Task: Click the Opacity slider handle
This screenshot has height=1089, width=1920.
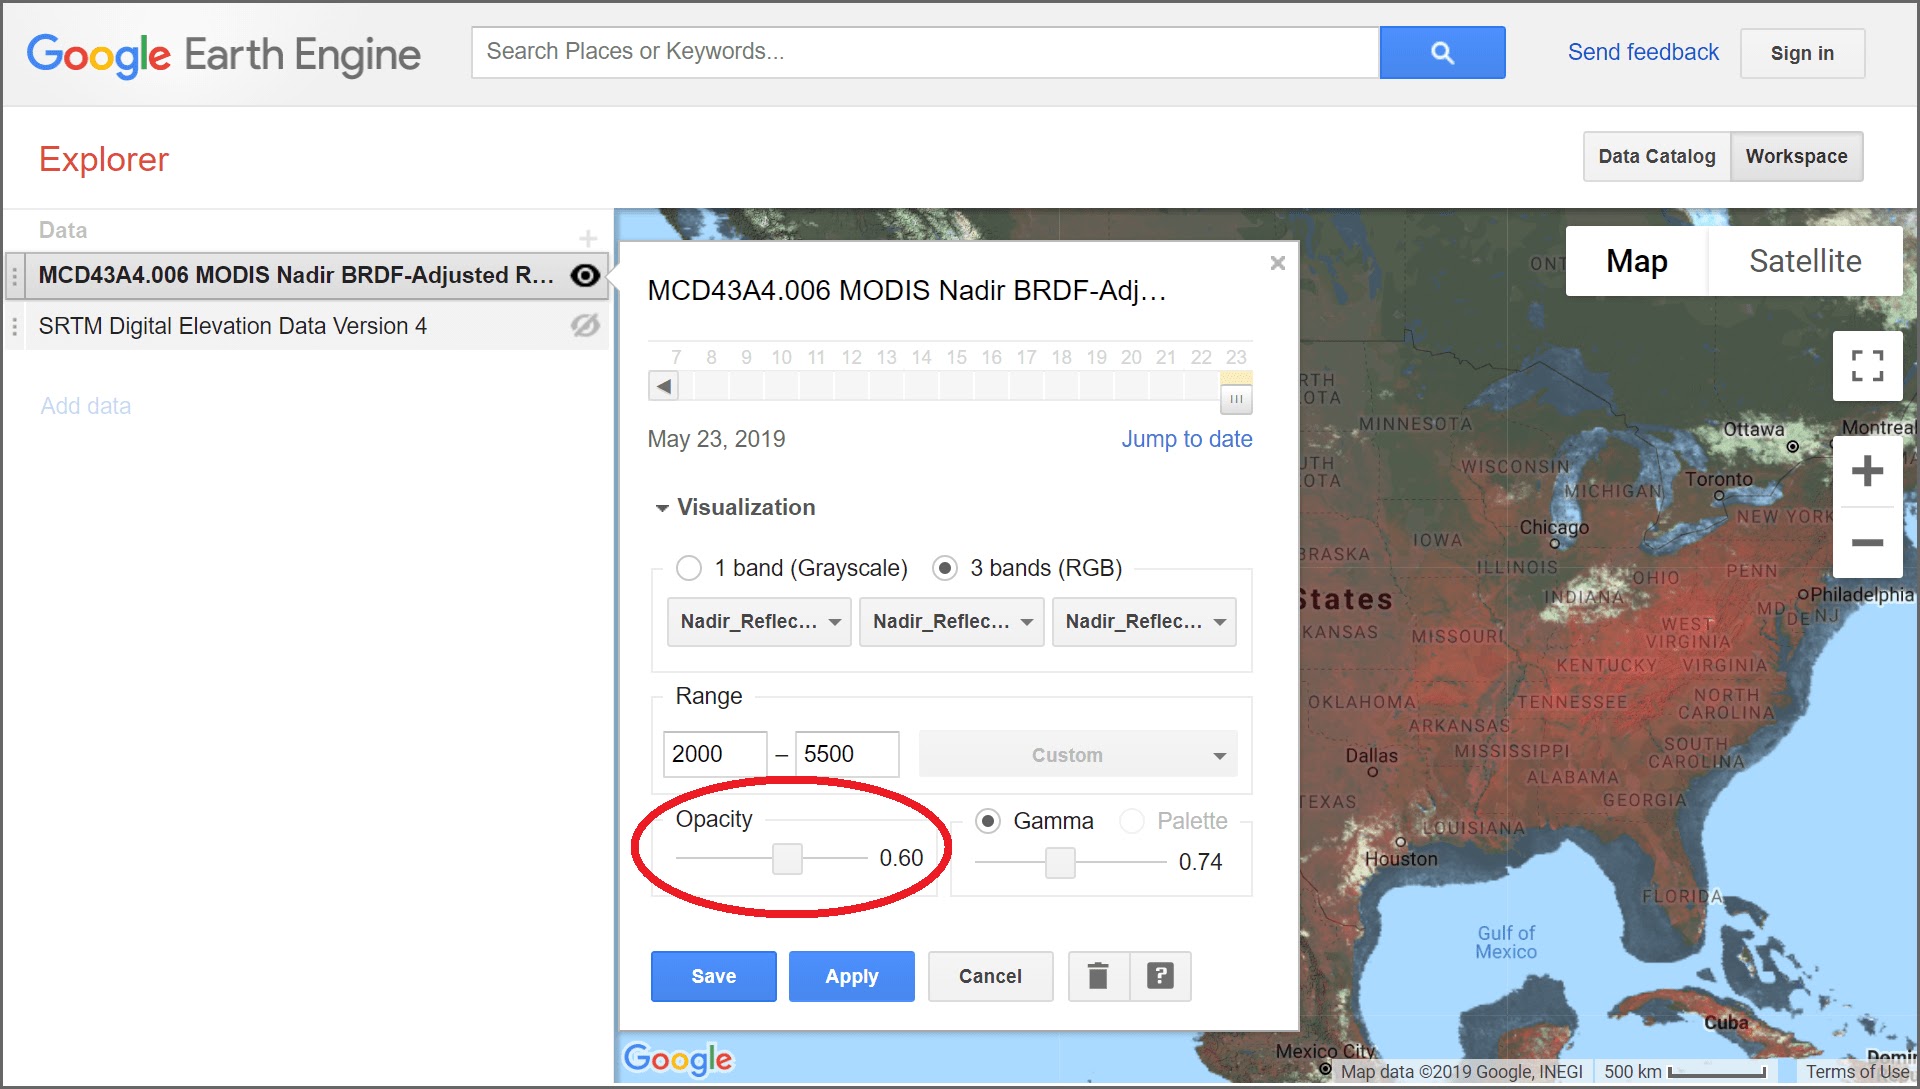Action: (x=787, y=858)
